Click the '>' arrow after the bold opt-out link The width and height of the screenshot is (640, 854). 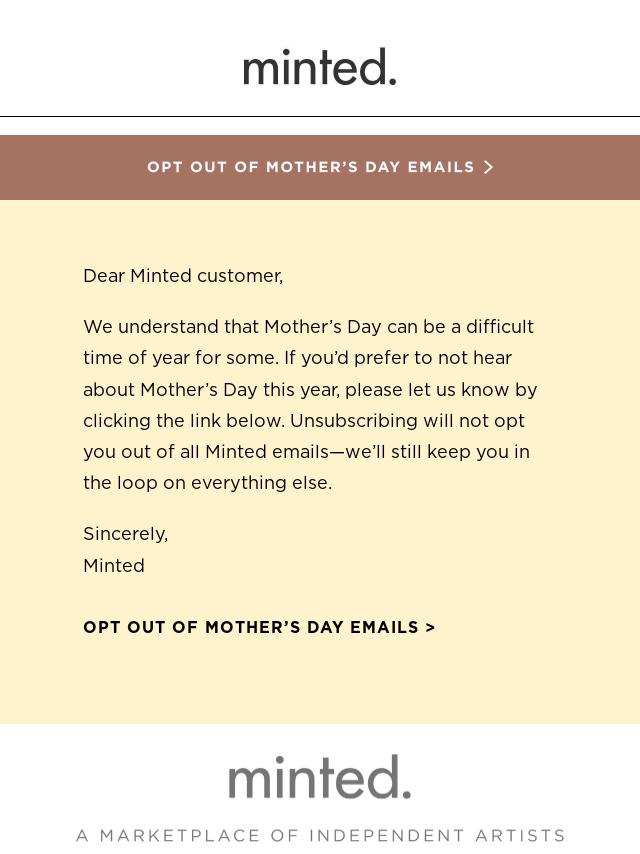coord(430,628)
